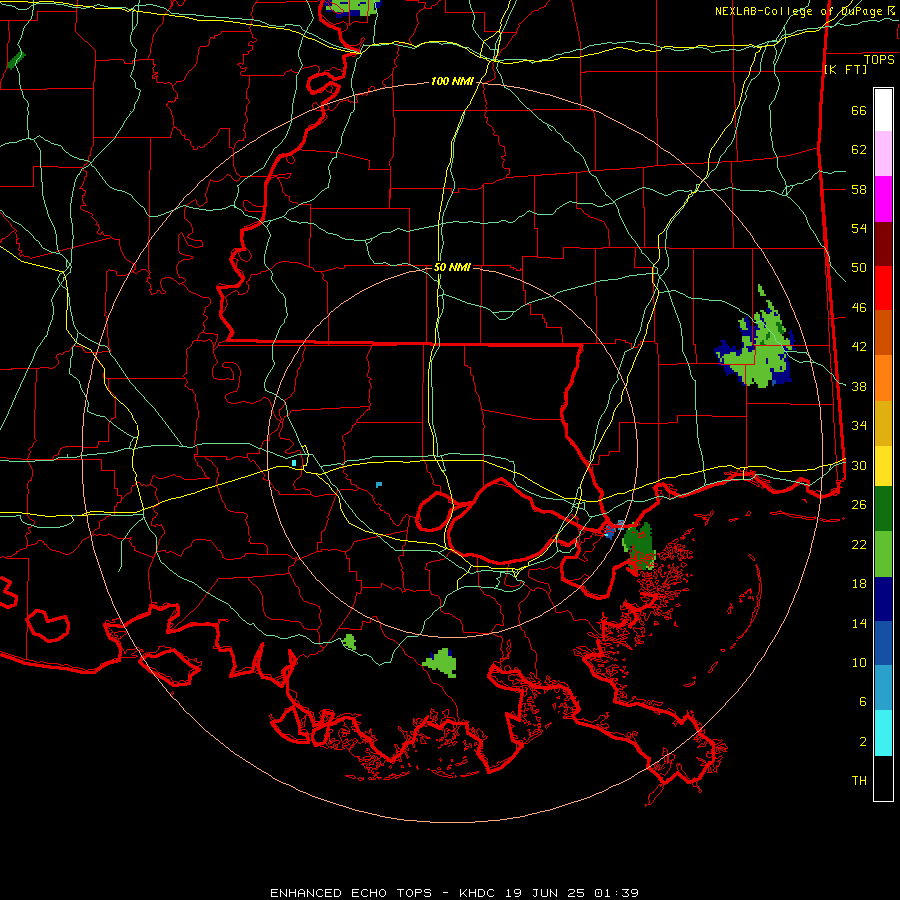Click the light pink legend swatch
900x900 pixels.
[x=883, y=154]
